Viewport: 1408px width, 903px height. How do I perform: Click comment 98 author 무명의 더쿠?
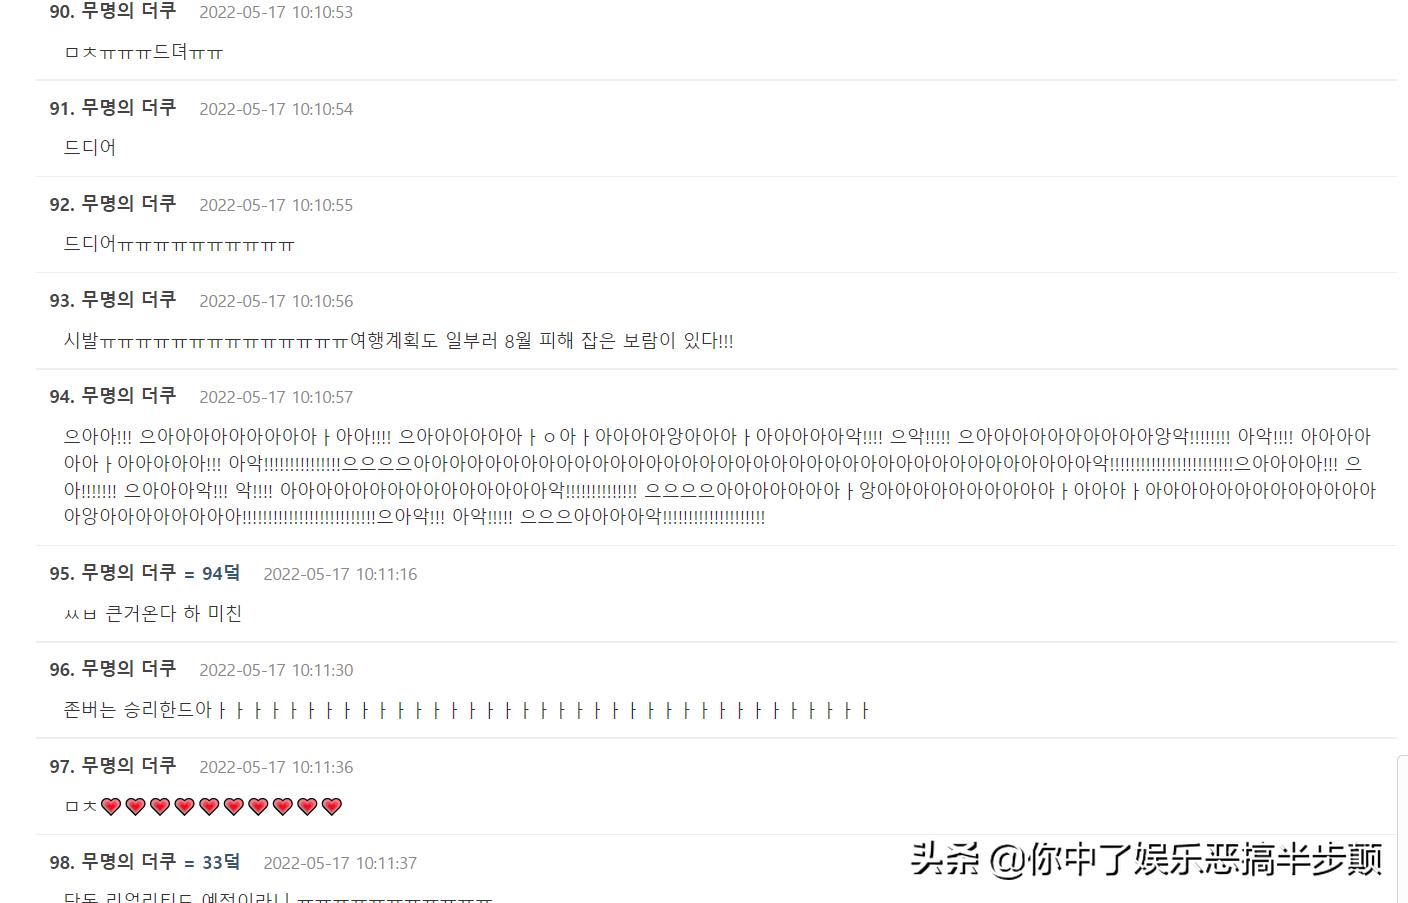click(128, 861)
